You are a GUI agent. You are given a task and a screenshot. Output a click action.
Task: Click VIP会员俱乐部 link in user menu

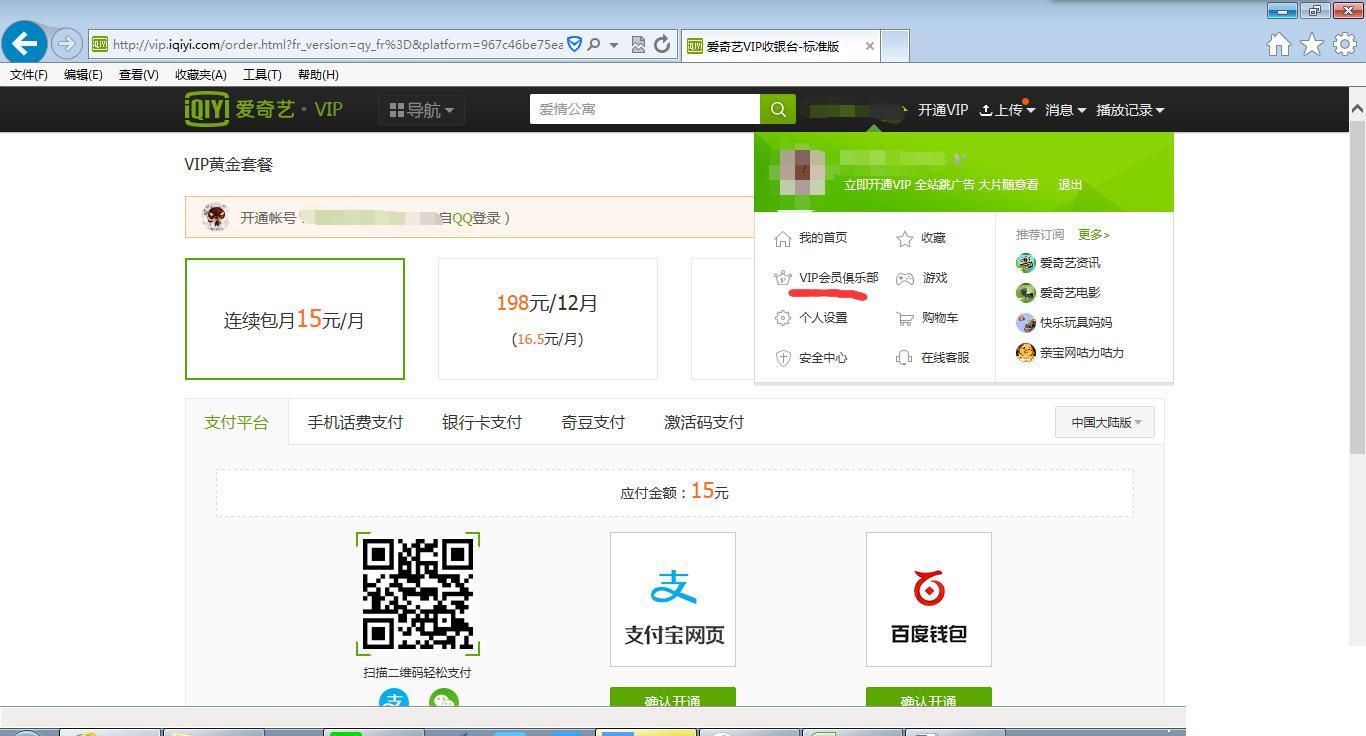[x=838, y=278]
